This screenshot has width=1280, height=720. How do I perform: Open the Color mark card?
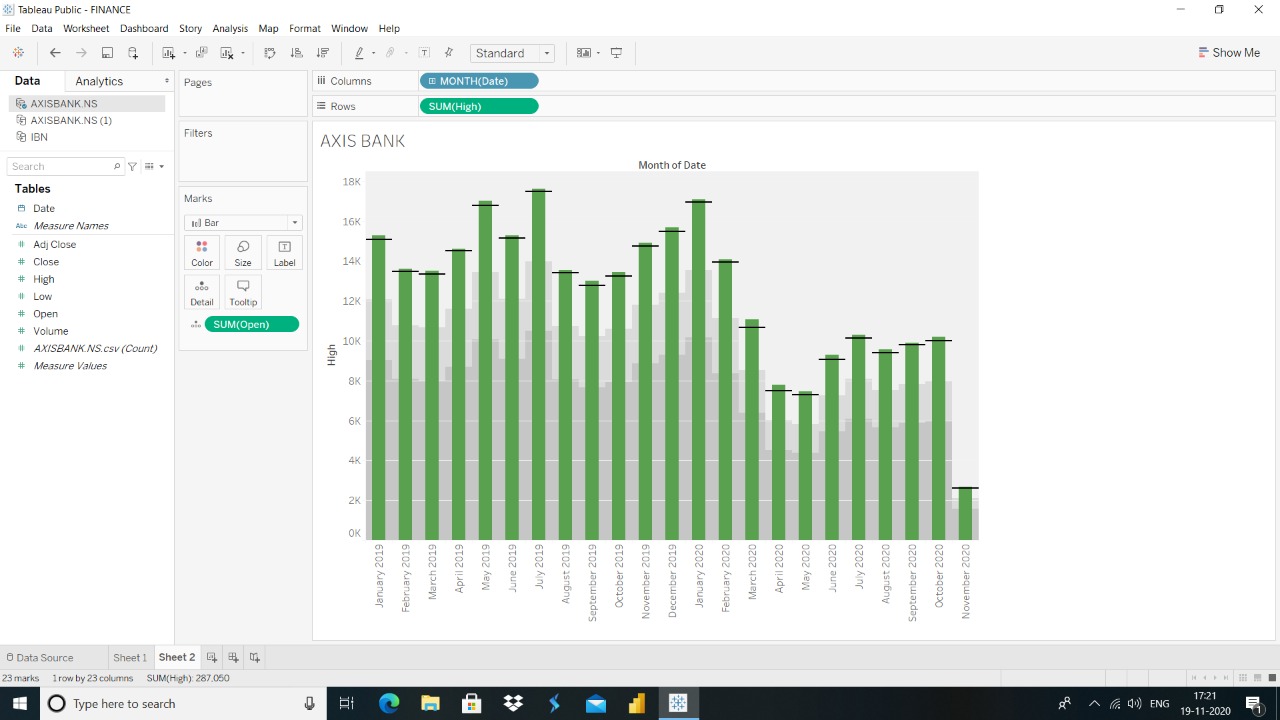pos(202,253)
